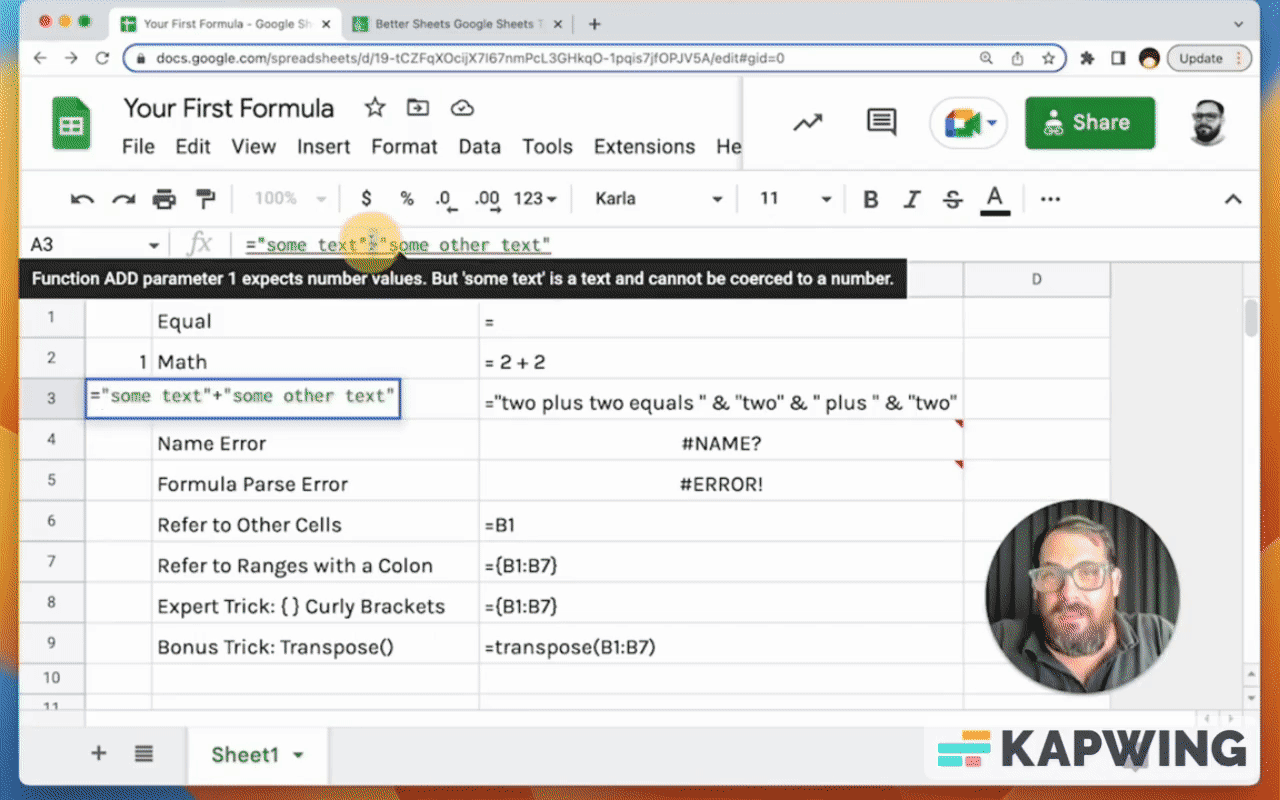Image resolution: width=1280 pixels, height=800 pixels.
Task: Open the Insert menu
Action: (323, 147)
